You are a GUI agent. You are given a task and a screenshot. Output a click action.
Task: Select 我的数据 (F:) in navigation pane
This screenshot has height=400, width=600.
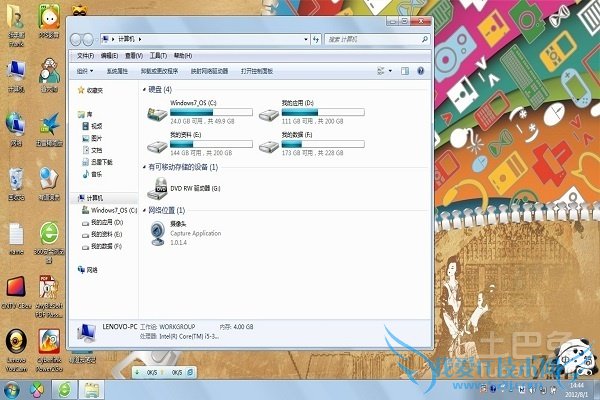(103, 247)
